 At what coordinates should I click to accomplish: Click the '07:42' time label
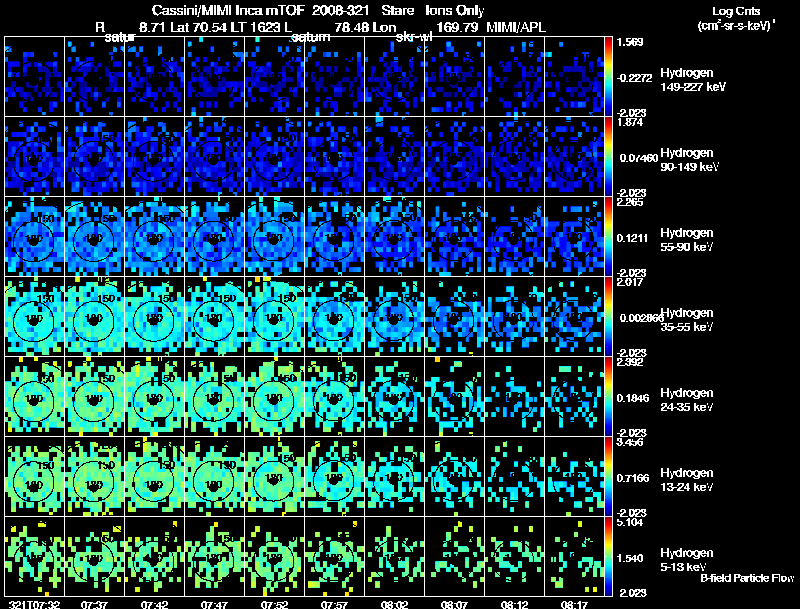(x=155, y=604)
